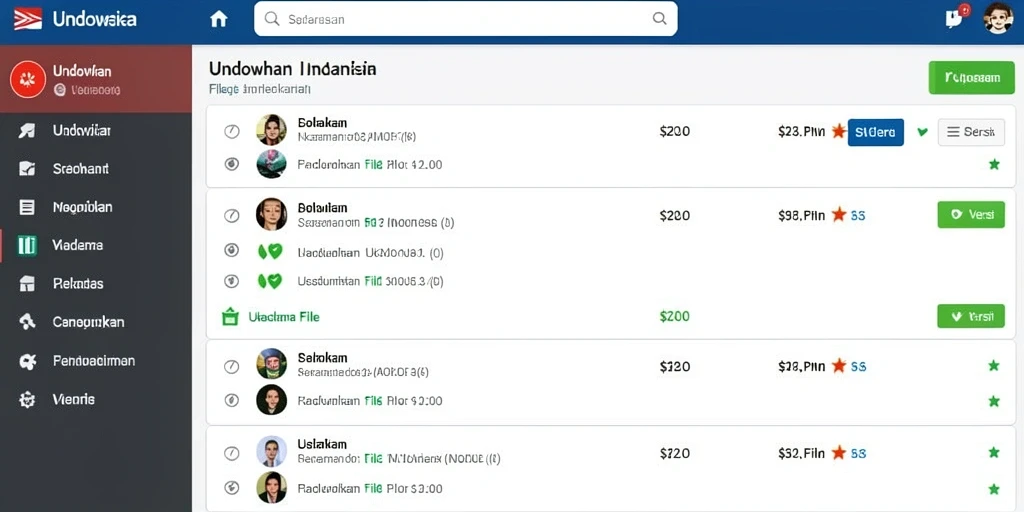This screenshot has width=1024, height=512.
Task: Click the Undowikar sidebar icon
Action: pos(27,131)
